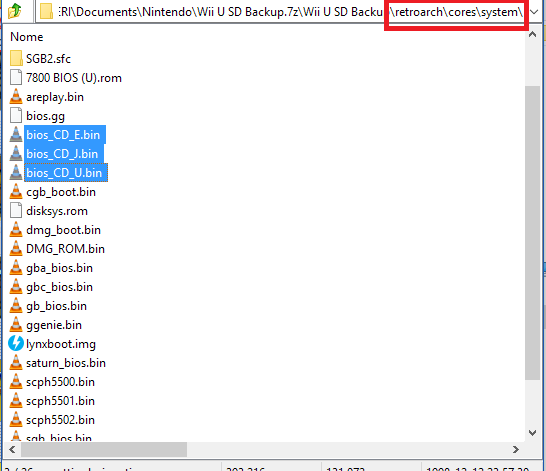Click the lynxboot.img lightning icon
Image resolution: width=546 pixels, height=471 pixels.
pos(16,343)
